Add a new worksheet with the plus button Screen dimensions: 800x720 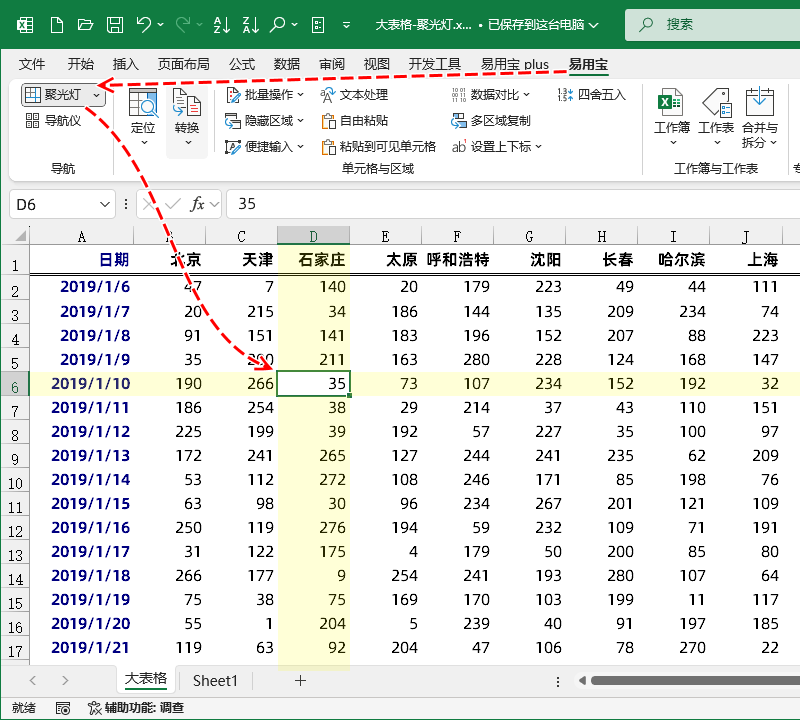pos(299,680)
